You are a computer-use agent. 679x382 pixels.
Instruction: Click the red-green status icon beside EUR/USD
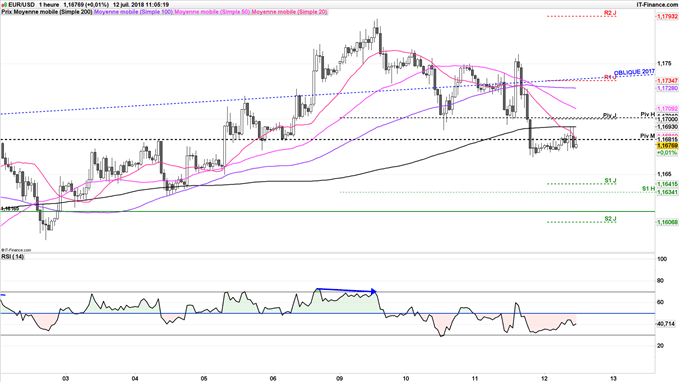(4, 5)
